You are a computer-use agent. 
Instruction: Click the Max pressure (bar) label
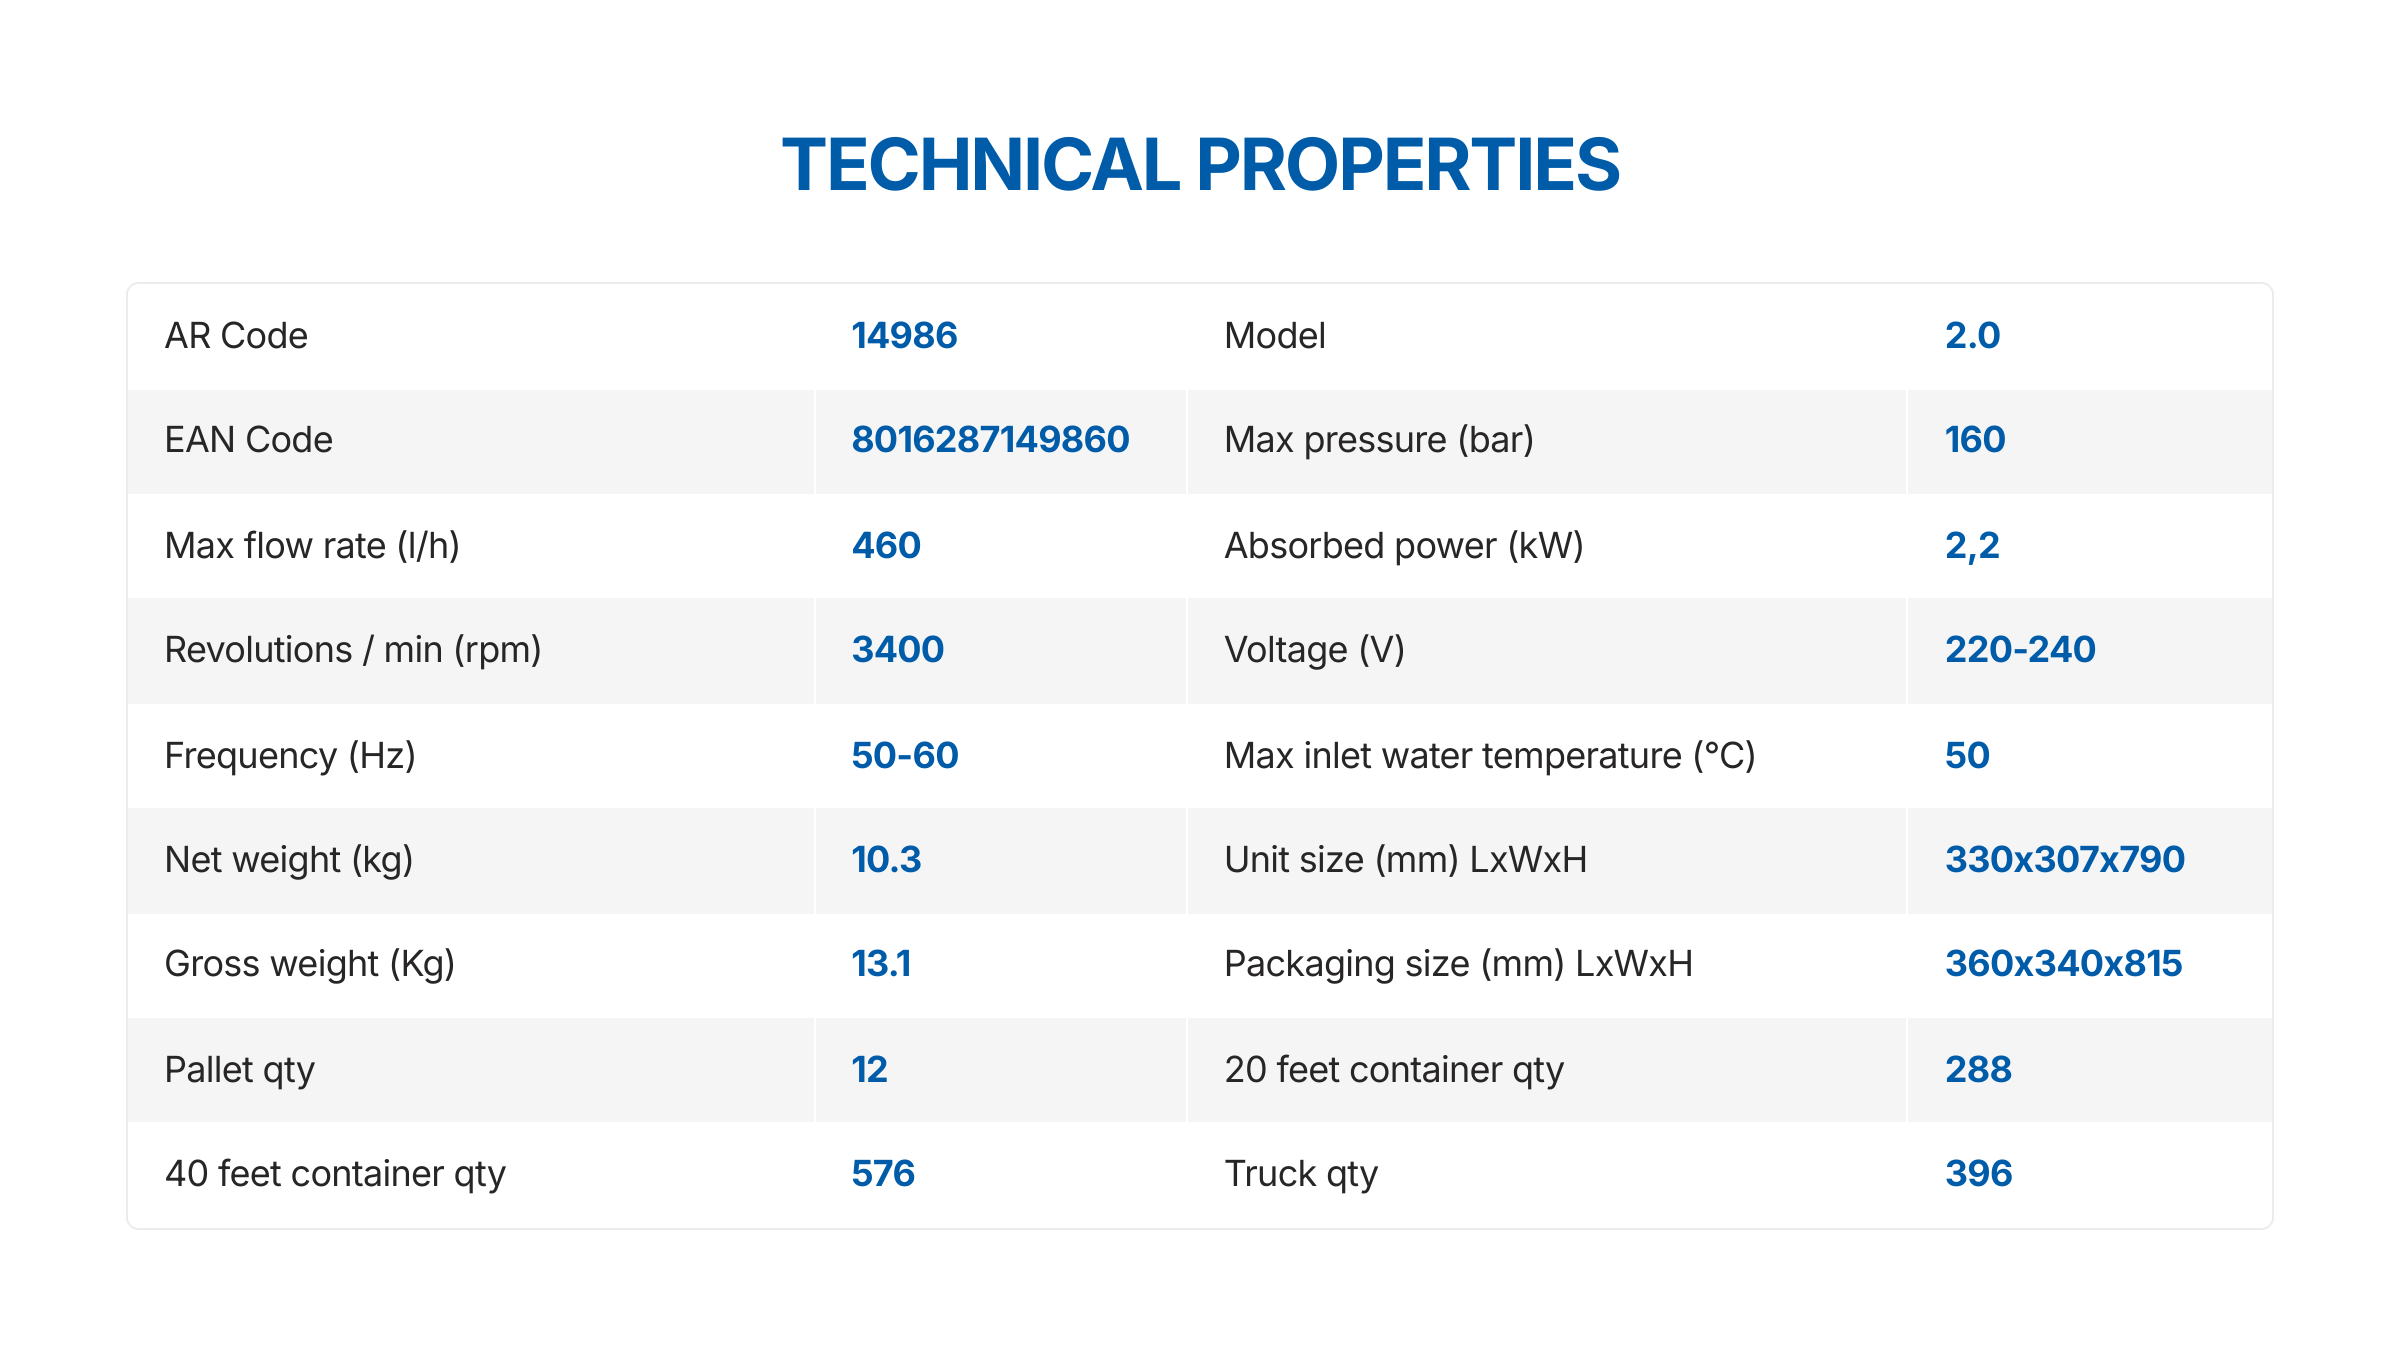click(1378, 440)
